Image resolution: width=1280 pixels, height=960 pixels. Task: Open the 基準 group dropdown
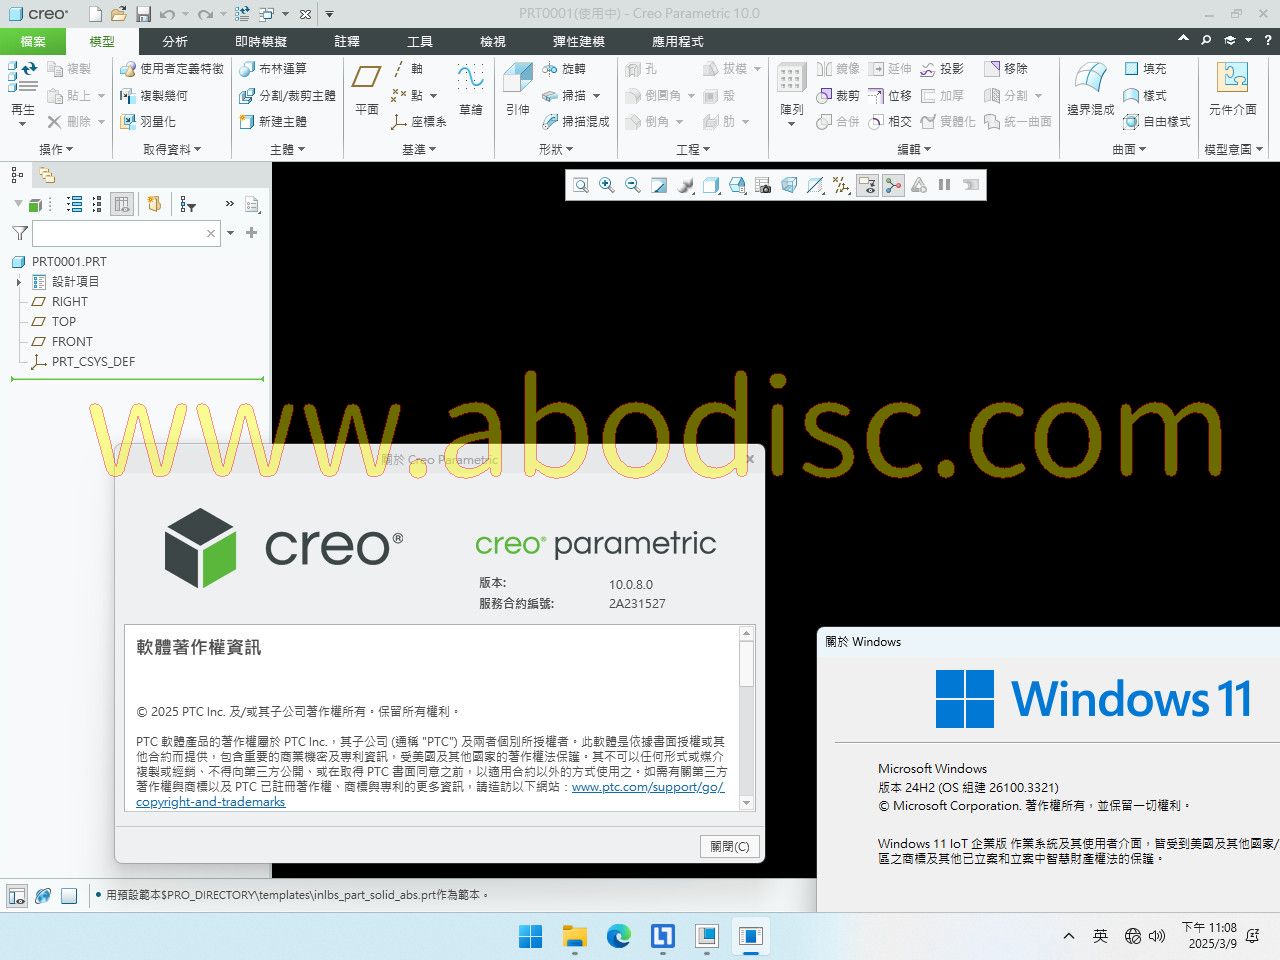pos(420,149)
